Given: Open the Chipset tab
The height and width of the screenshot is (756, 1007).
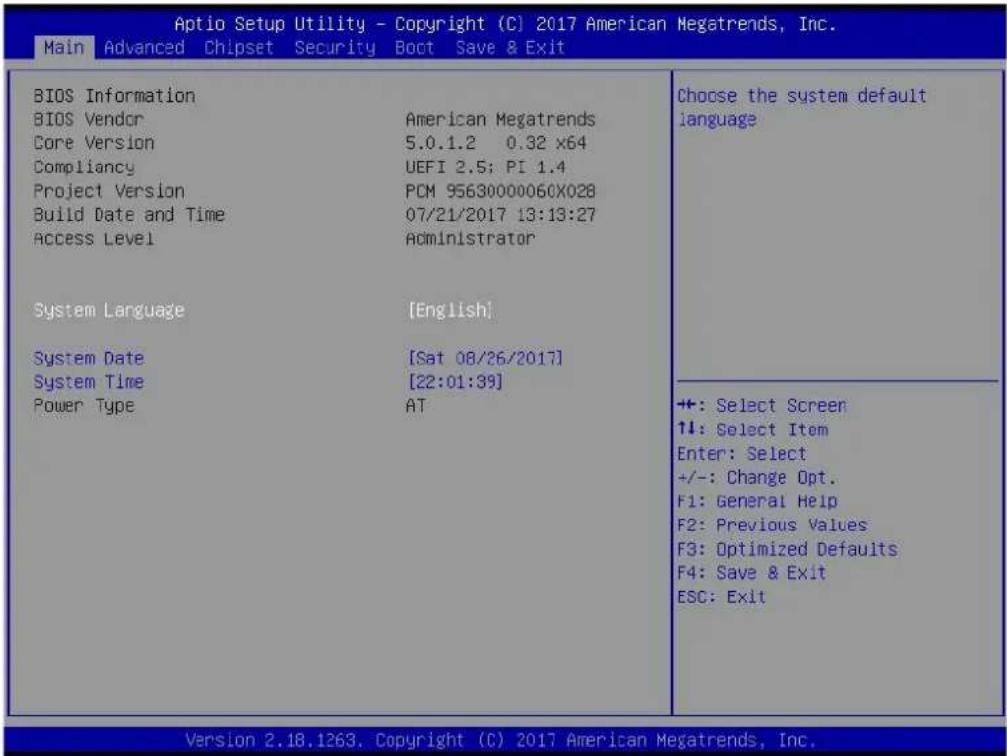Looking at the screenshot, I should coord(238,48).
